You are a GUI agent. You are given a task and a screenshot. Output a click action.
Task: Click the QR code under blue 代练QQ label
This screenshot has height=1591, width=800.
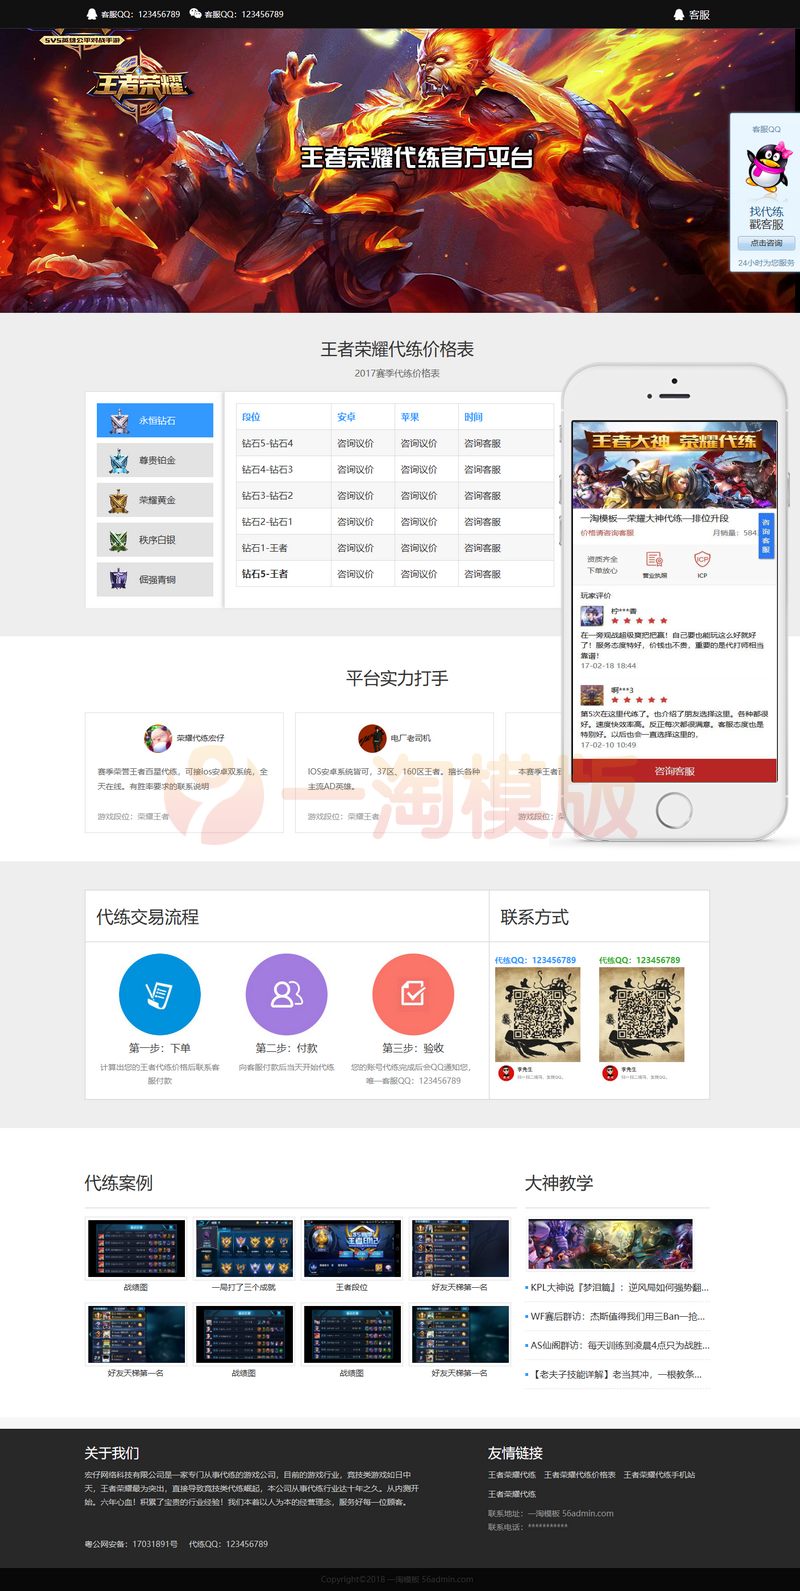(x=538, y=1014)
